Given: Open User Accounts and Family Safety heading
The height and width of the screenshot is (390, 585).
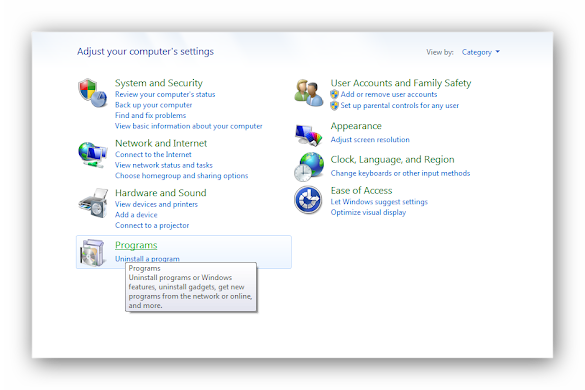Looking at the screenshot, I should click(x=401, y=83).
